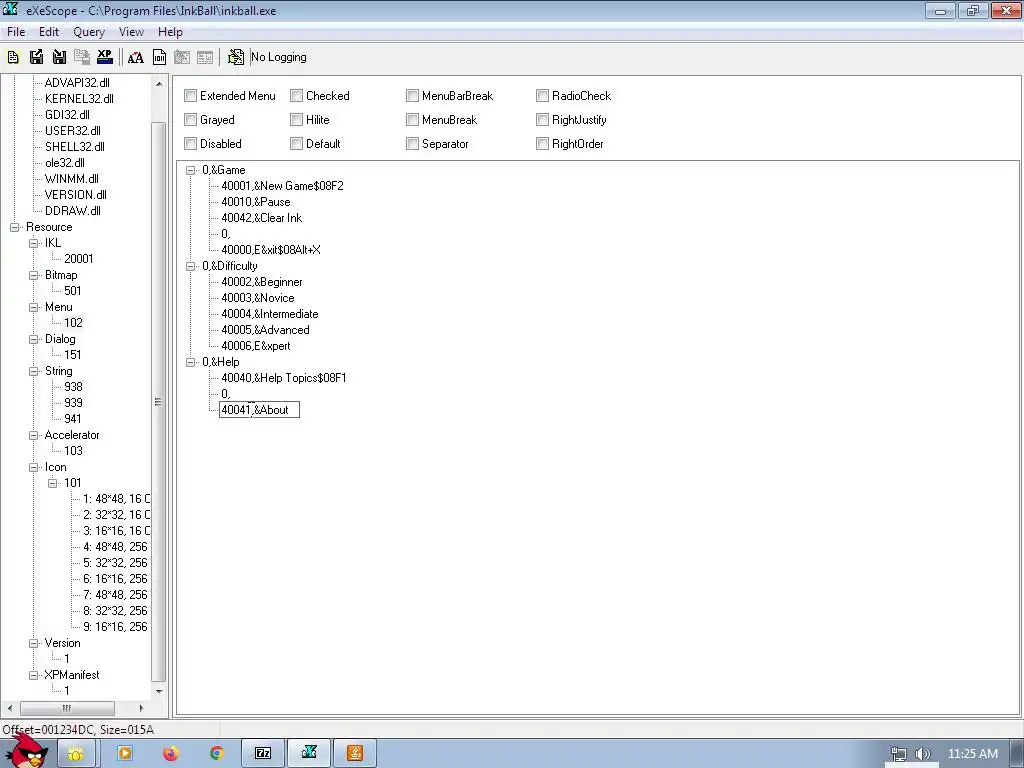Select the 40001,&New Game$08F2 entry
Image resolution: width=1024 pixels, height=768 pixels.
point(282,186)
